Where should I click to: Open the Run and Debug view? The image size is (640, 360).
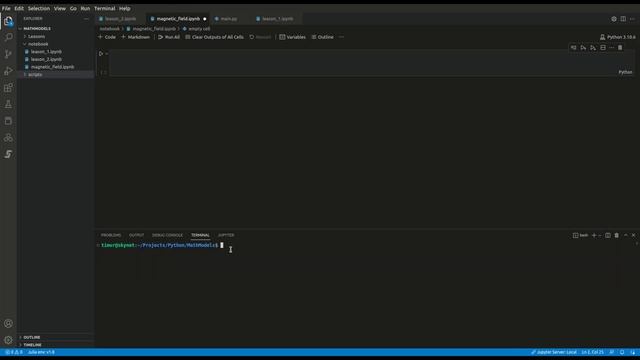(x=8, y=71)
